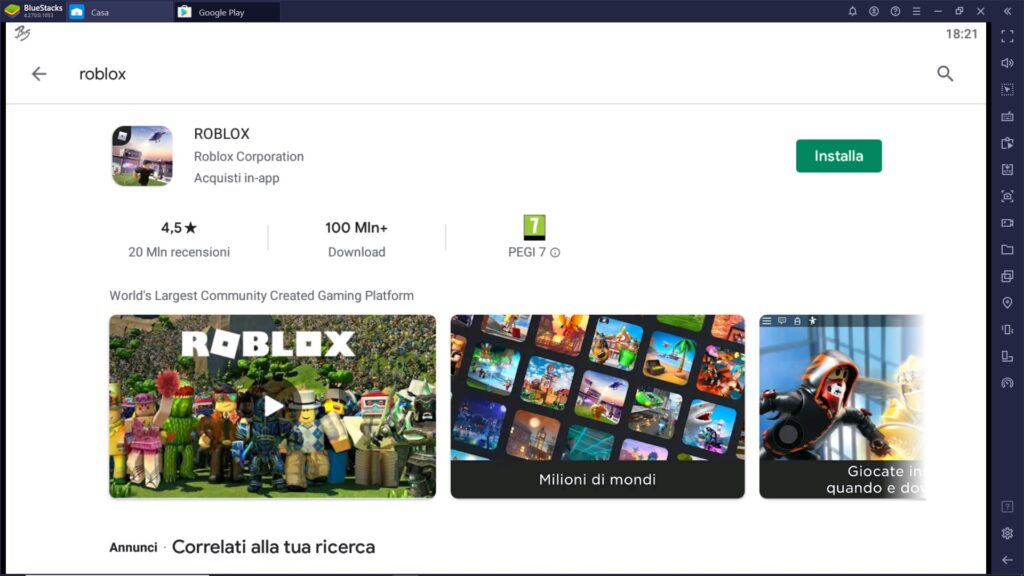Screen dimensions: 1024x576
Task: Mute the emulator volume with the speaker icon
Action: [1008, 61]
